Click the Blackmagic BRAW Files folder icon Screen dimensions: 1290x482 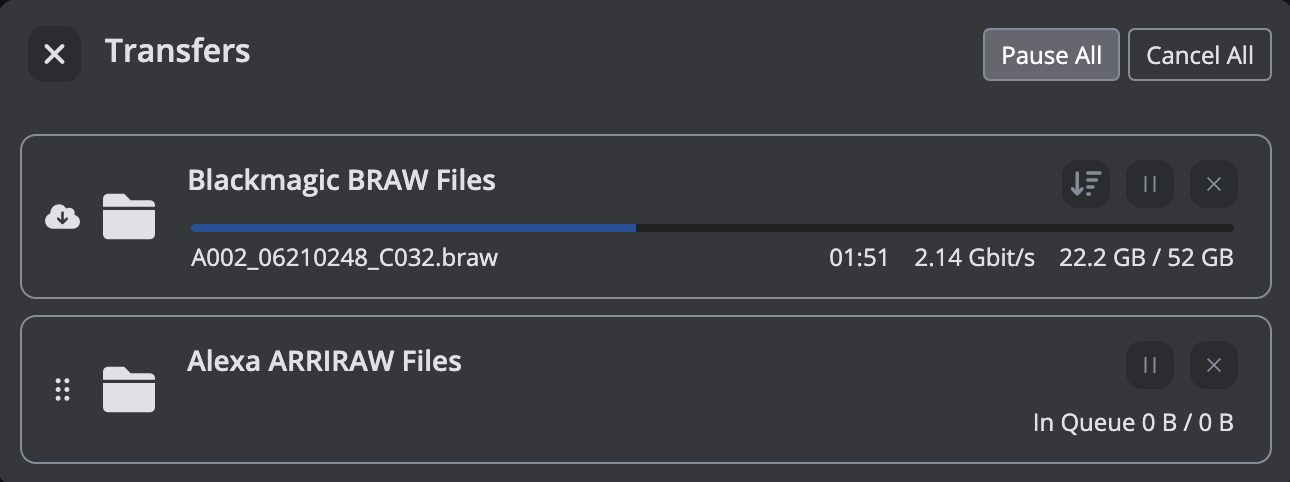(x=129, y=217)
